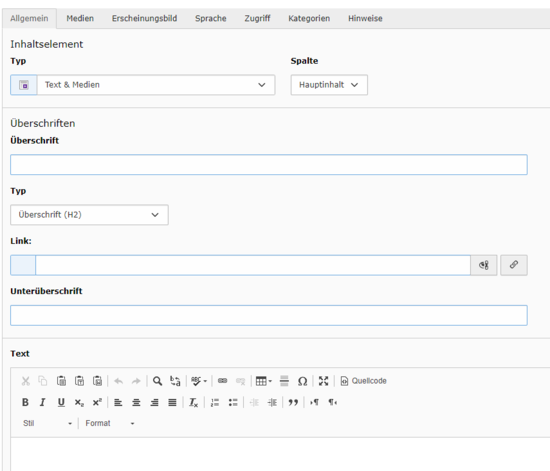Maximize the rich text editor
Viewport: 550px width, 471px height.
tap(323, 381)
